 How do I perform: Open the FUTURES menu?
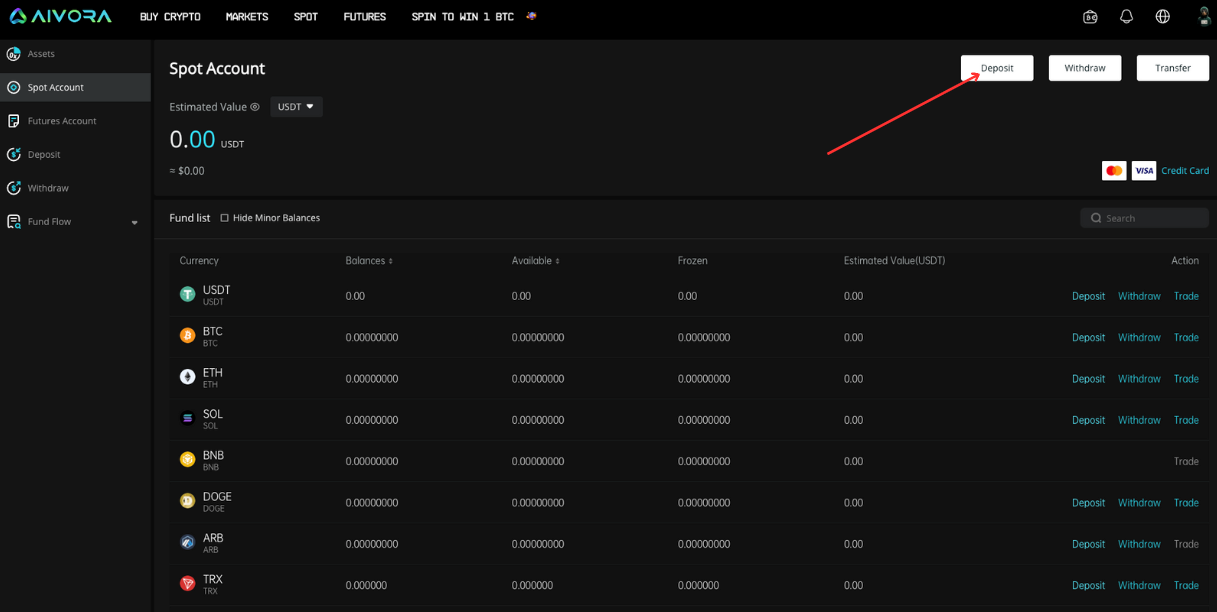364,17
